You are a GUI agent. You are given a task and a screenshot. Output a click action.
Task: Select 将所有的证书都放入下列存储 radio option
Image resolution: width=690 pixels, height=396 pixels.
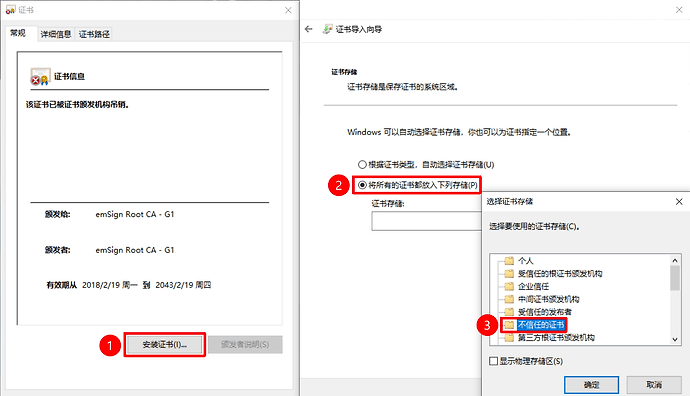(418, 185)
